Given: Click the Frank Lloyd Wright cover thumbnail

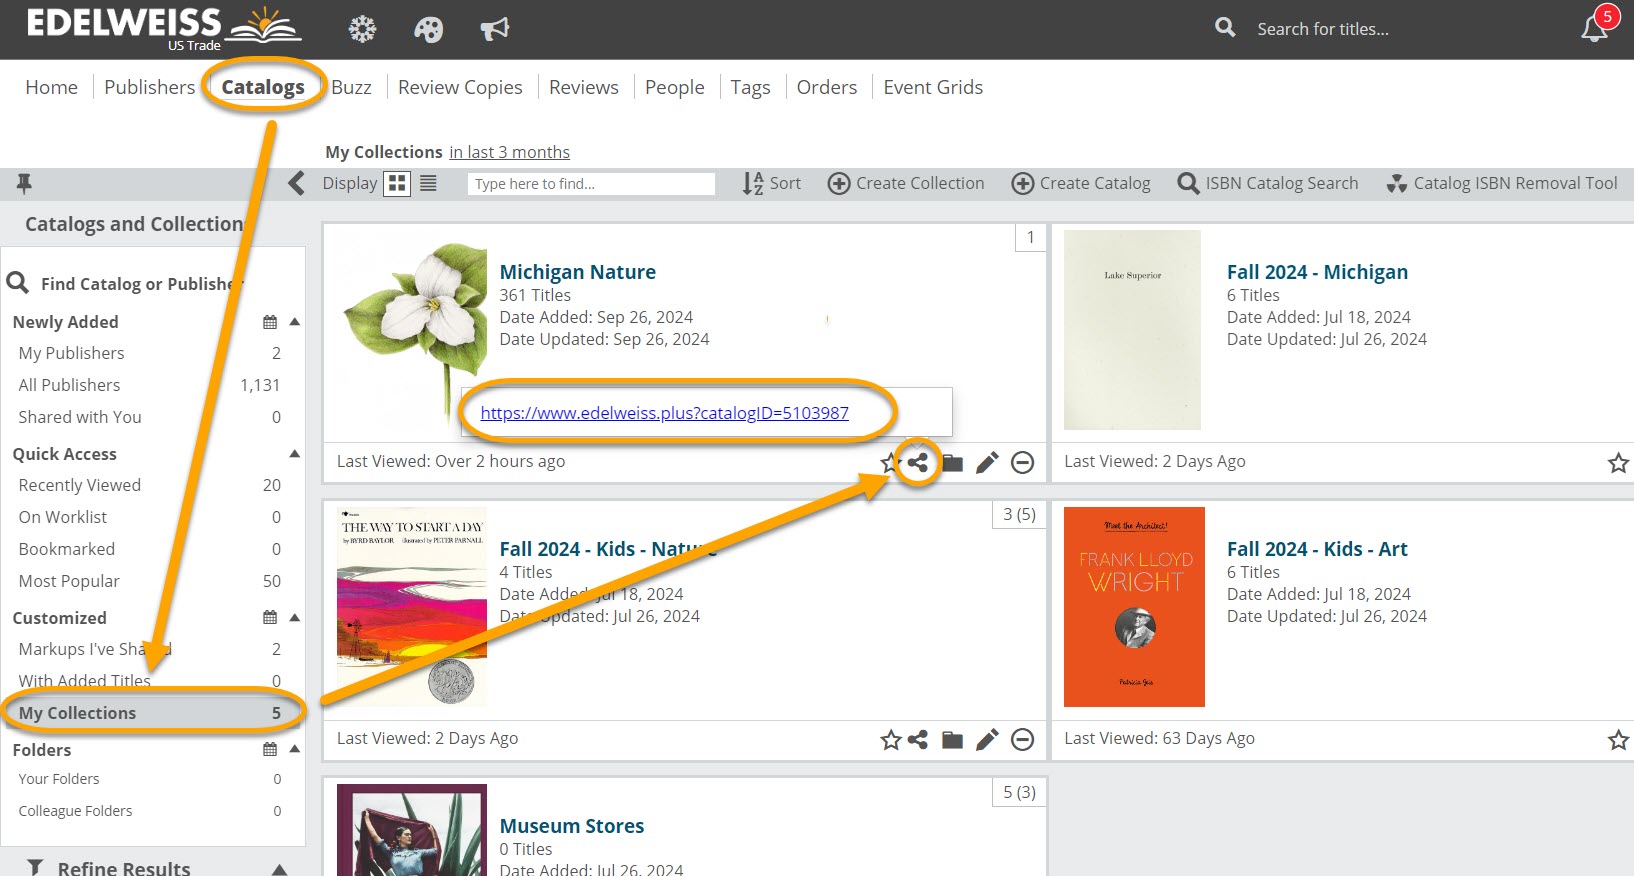Looking at the screenshot, I should (1134, 607).
